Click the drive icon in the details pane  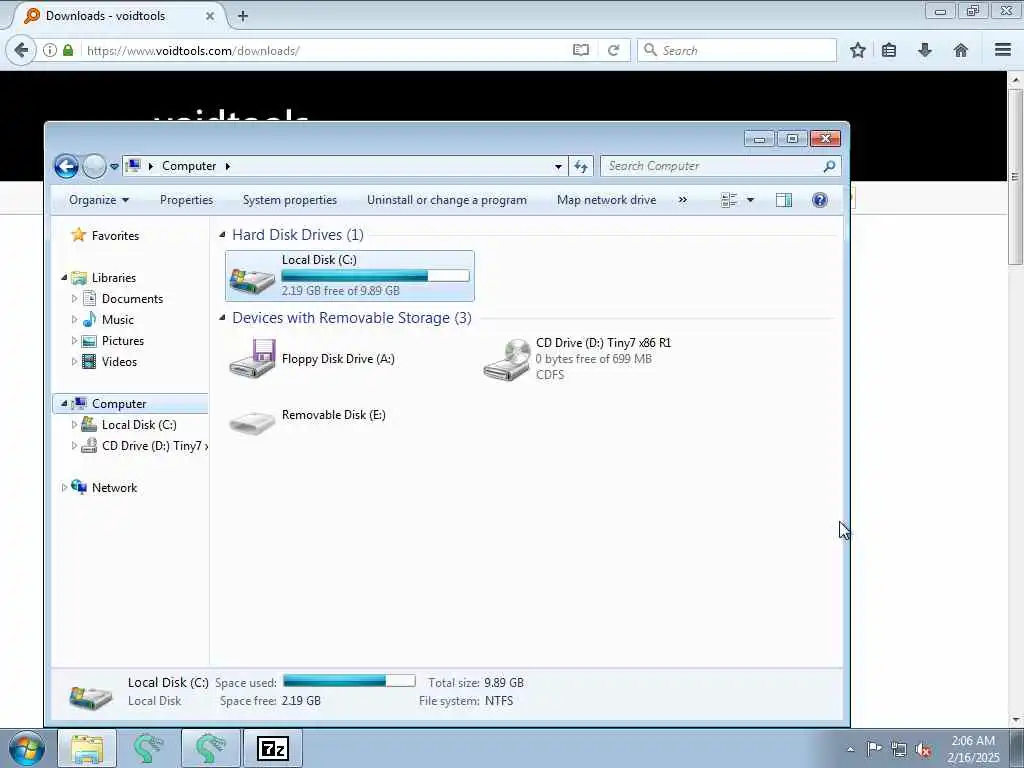[x=91, y=697]
